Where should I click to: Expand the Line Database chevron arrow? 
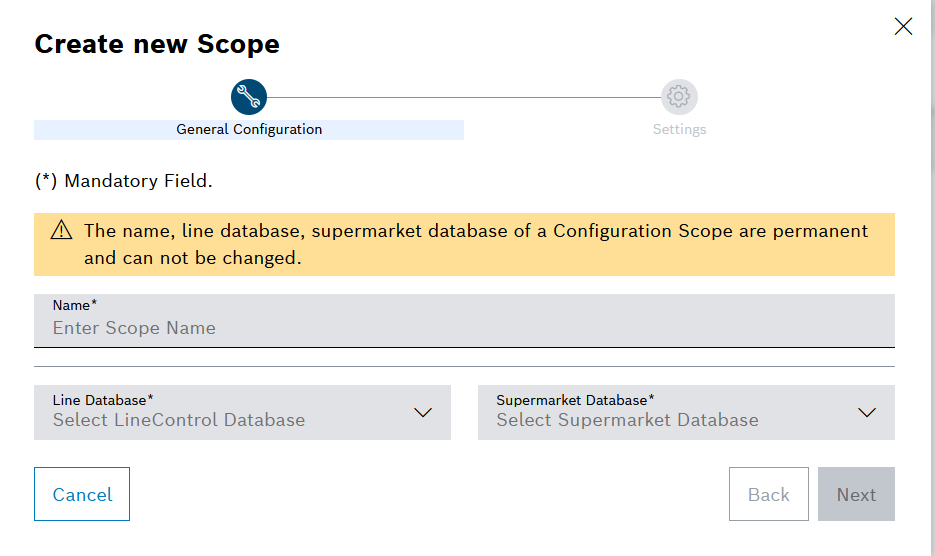[423, 412]
